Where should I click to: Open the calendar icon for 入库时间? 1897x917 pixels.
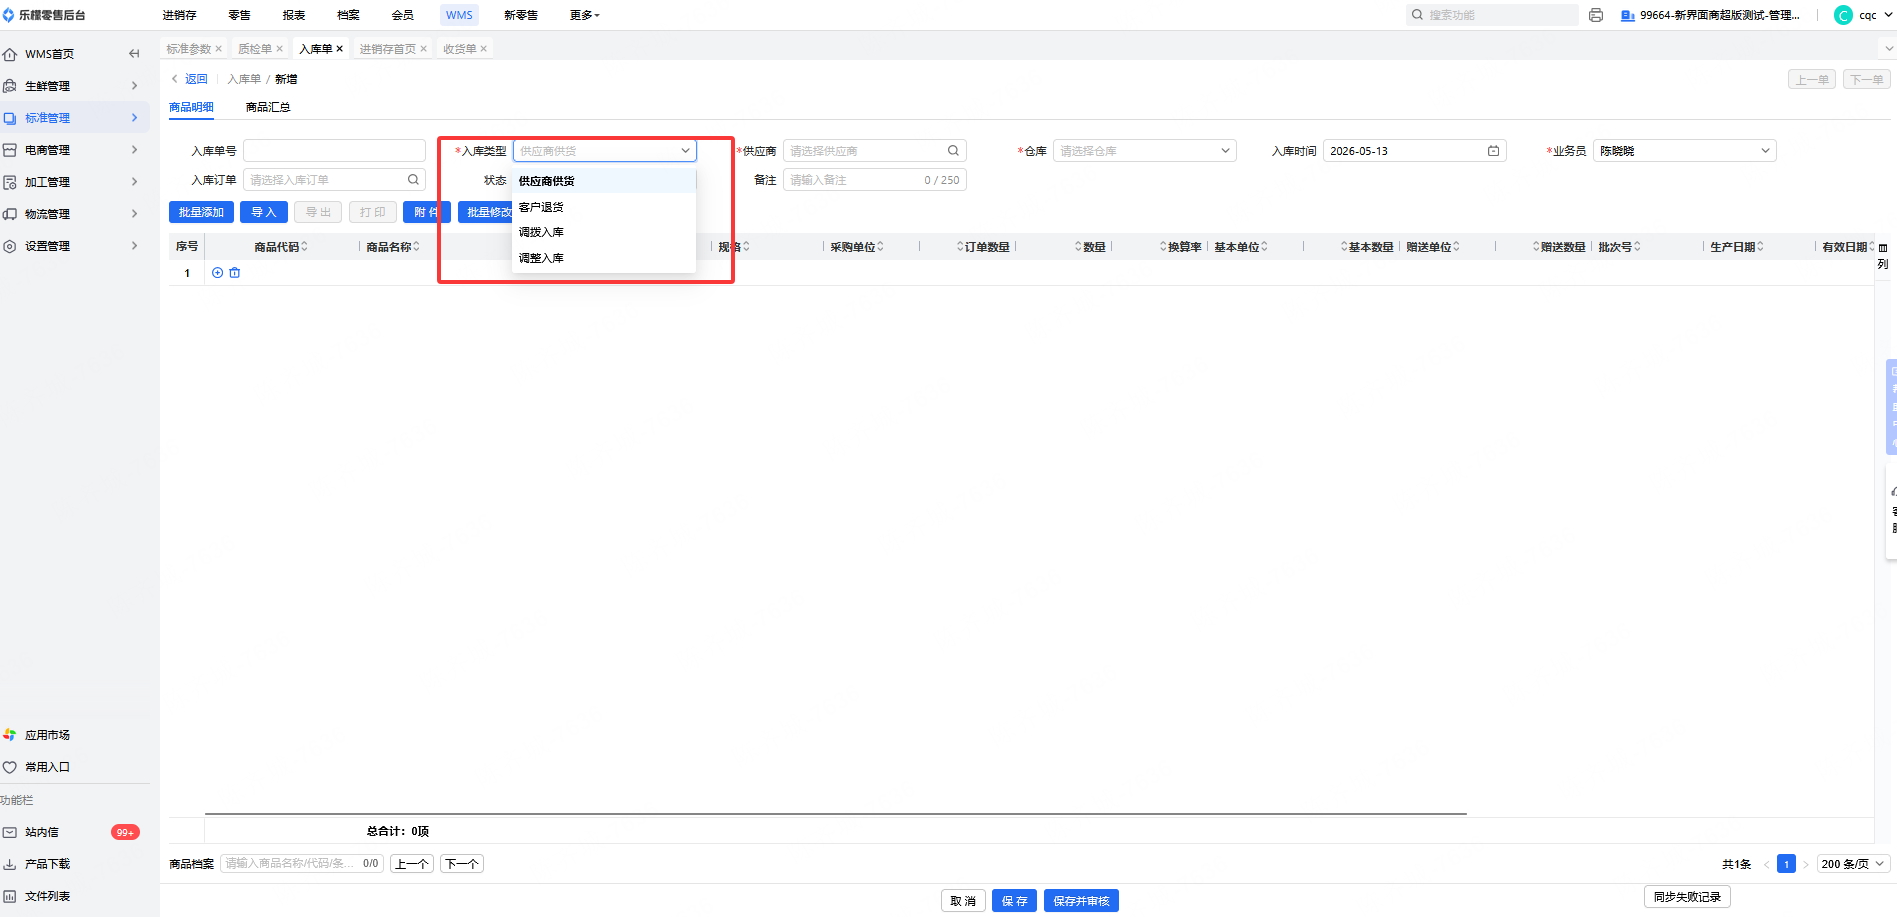coord(1493,151)
